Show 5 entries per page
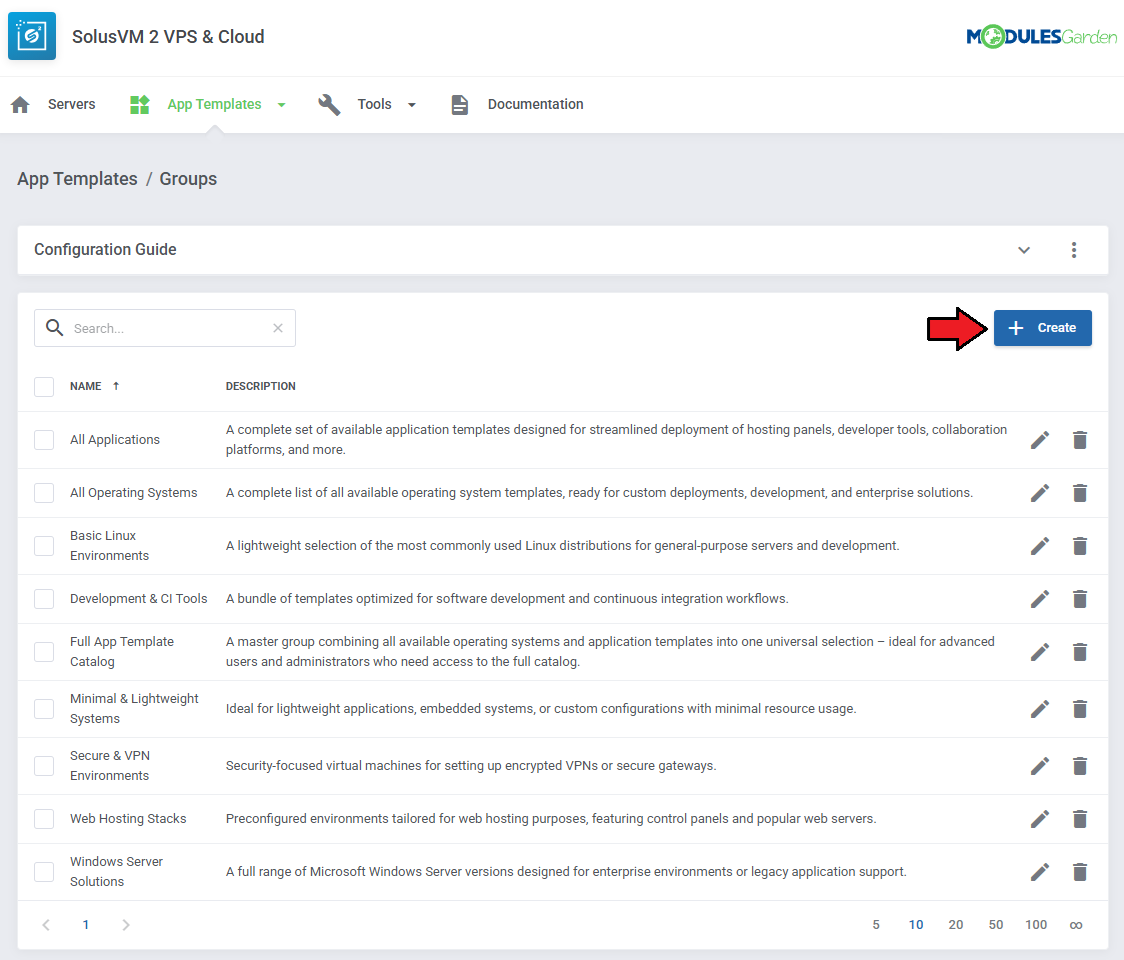The height and width of the screenshot is (960, 1124). [x=875, y=925]
